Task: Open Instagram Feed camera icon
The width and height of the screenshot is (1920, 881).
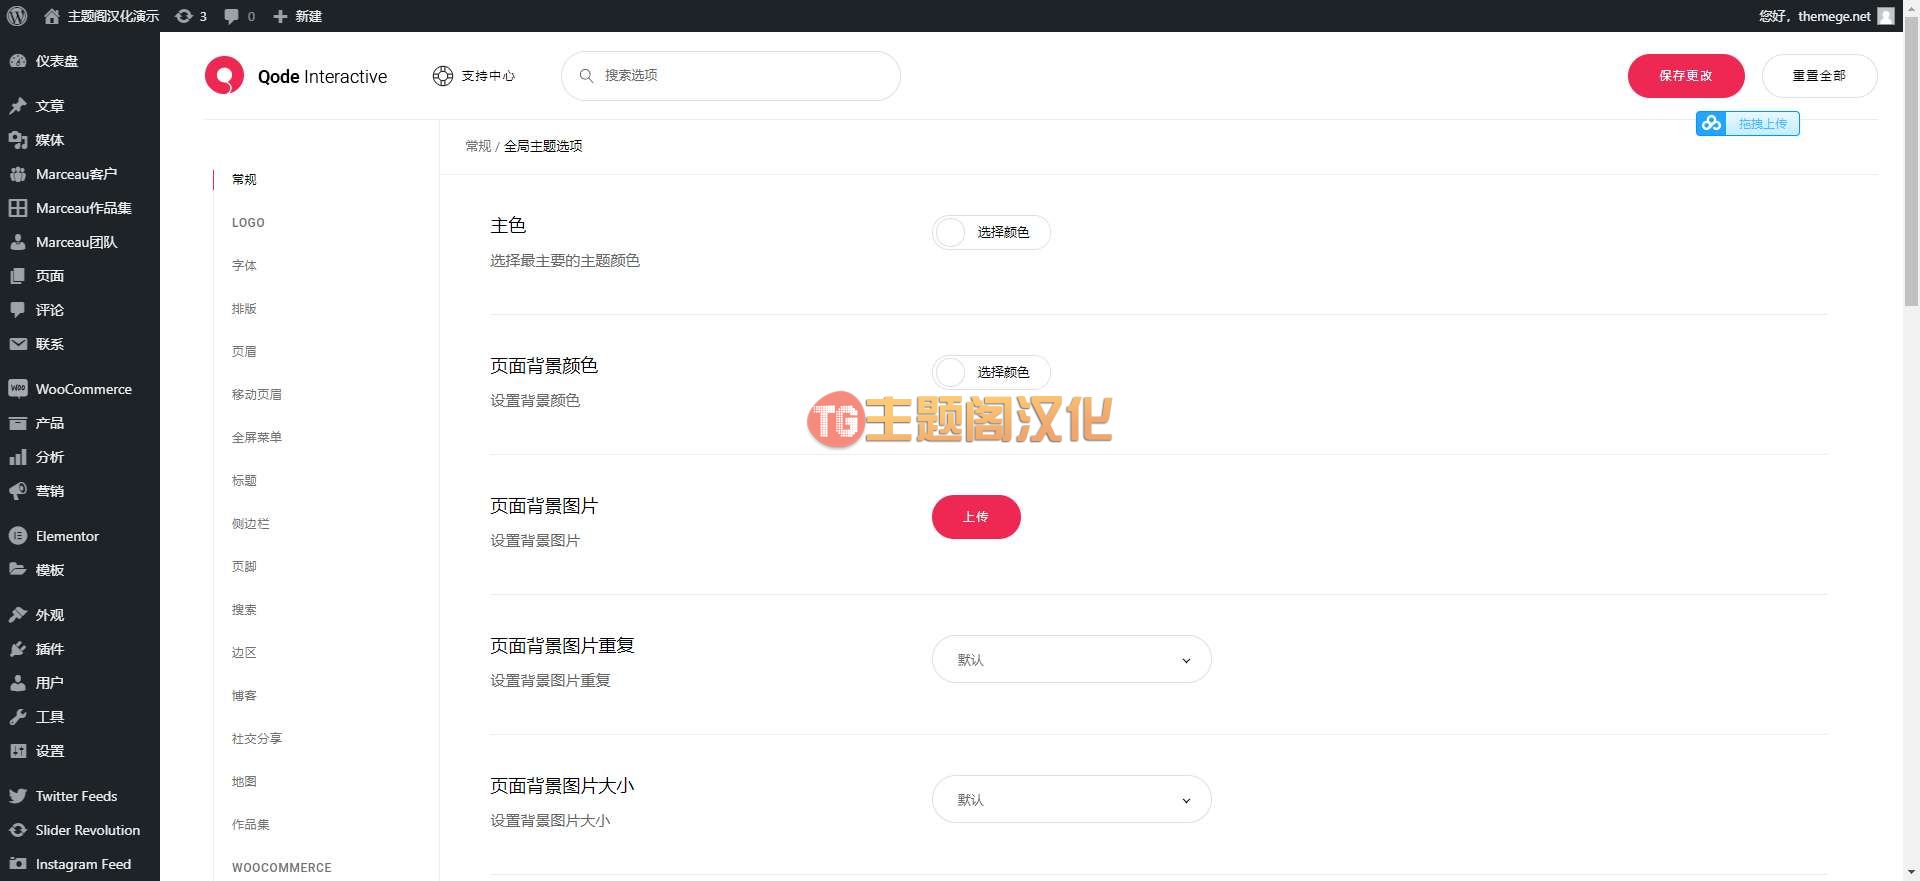Action: click(x=18, y=864)
